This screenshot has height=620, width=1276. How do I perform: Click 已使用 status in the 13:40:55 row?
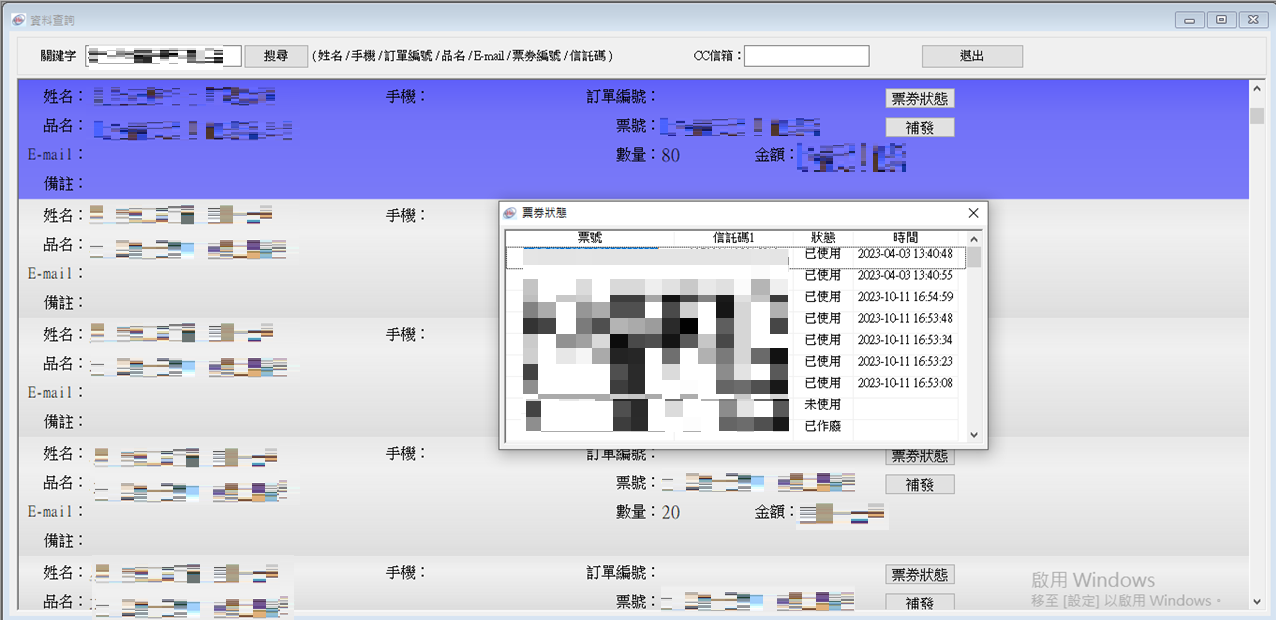(823, 275)
